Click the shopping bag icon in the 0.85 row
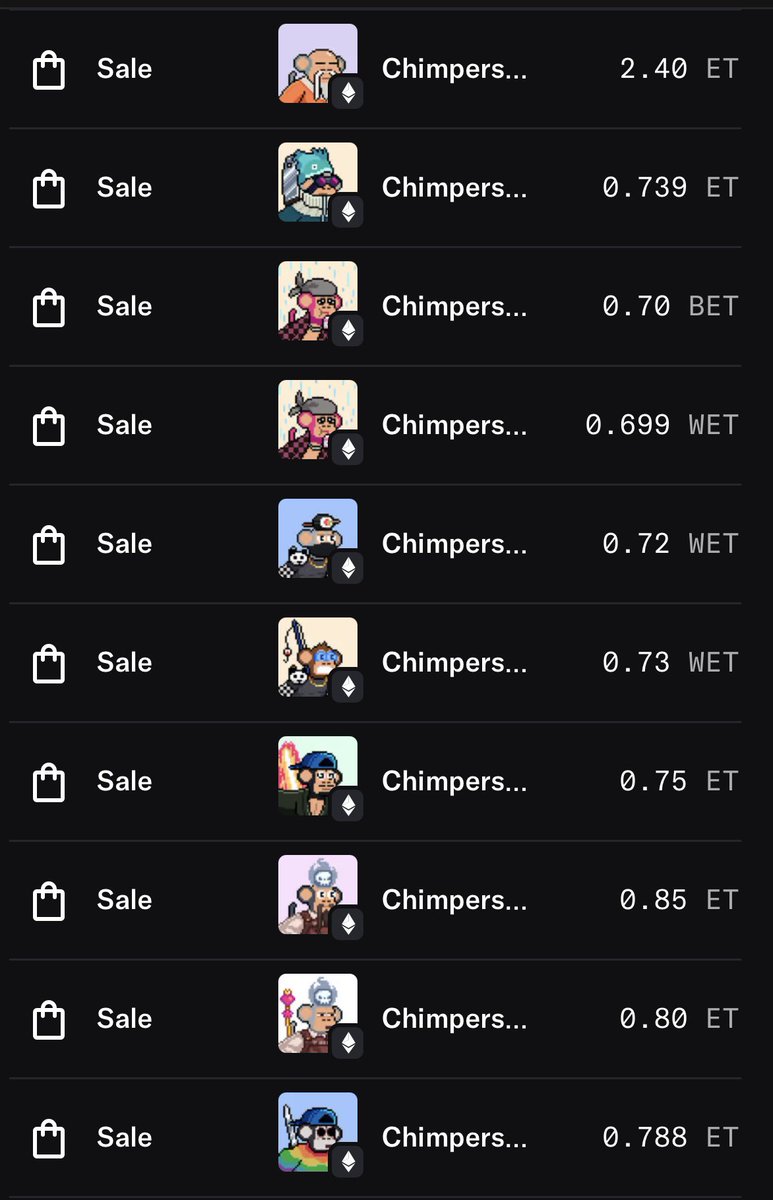The width and height of the screenshot is (773, 1200). [x=49, y=901]
